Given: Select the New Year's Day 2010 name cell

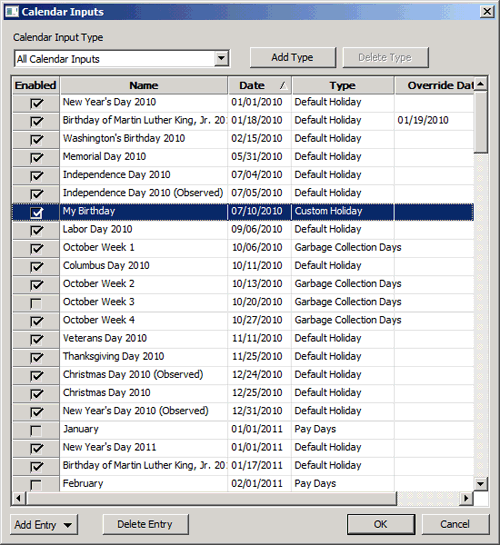Looking at the screenshot, I should [x=144, y=102].
